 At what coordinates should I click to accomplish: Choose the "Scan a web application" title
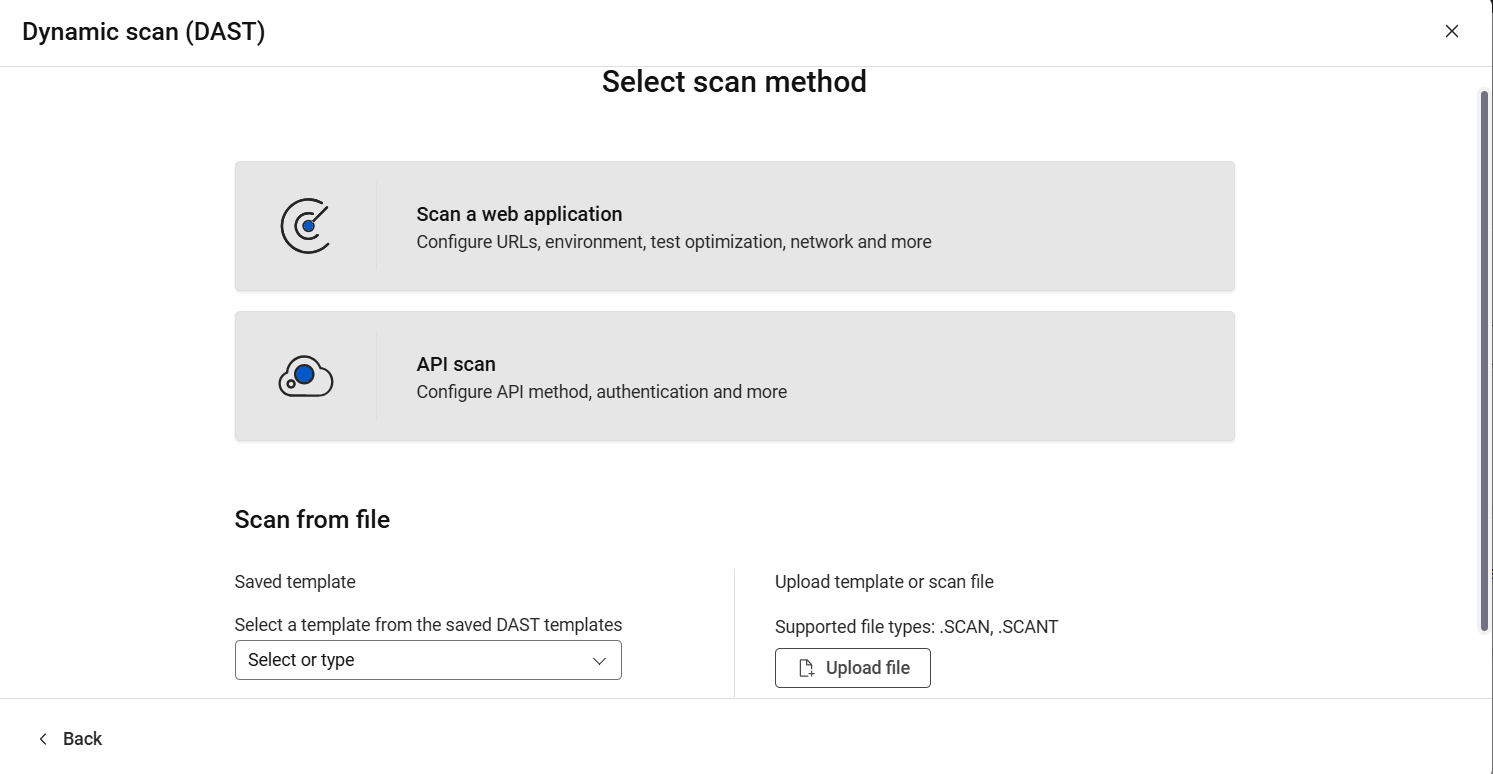519,214
